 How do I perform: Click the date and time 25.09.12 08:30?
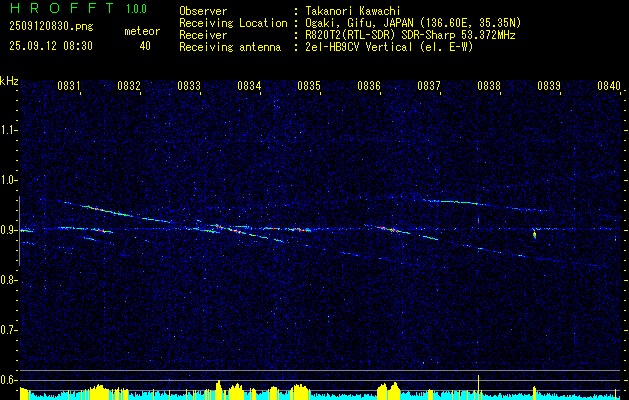point(51,46)
